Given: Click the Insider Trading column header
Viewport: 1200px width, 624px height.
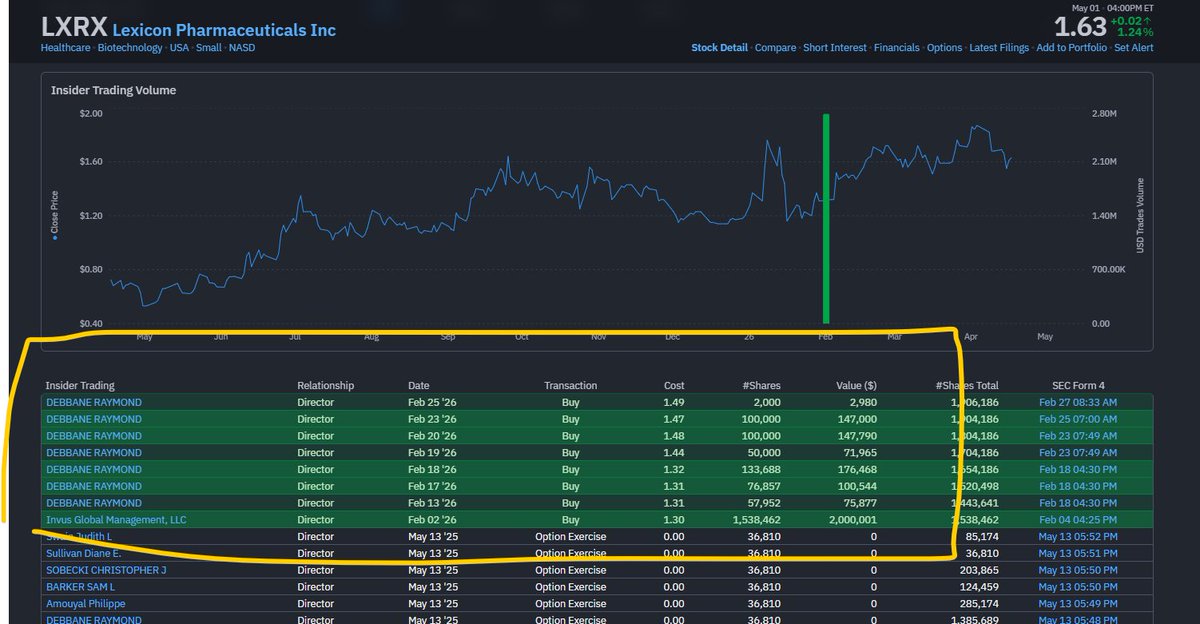Looking at the screenshot, I should point(80,385).
